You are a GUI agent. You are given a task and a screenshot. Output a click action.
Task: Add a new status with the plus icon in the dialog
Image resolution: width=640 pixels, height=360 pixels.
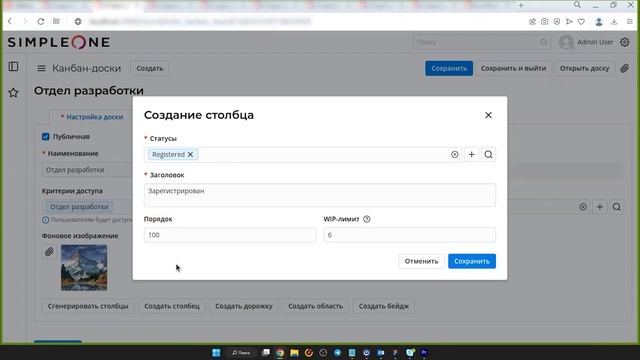[471, 154]
